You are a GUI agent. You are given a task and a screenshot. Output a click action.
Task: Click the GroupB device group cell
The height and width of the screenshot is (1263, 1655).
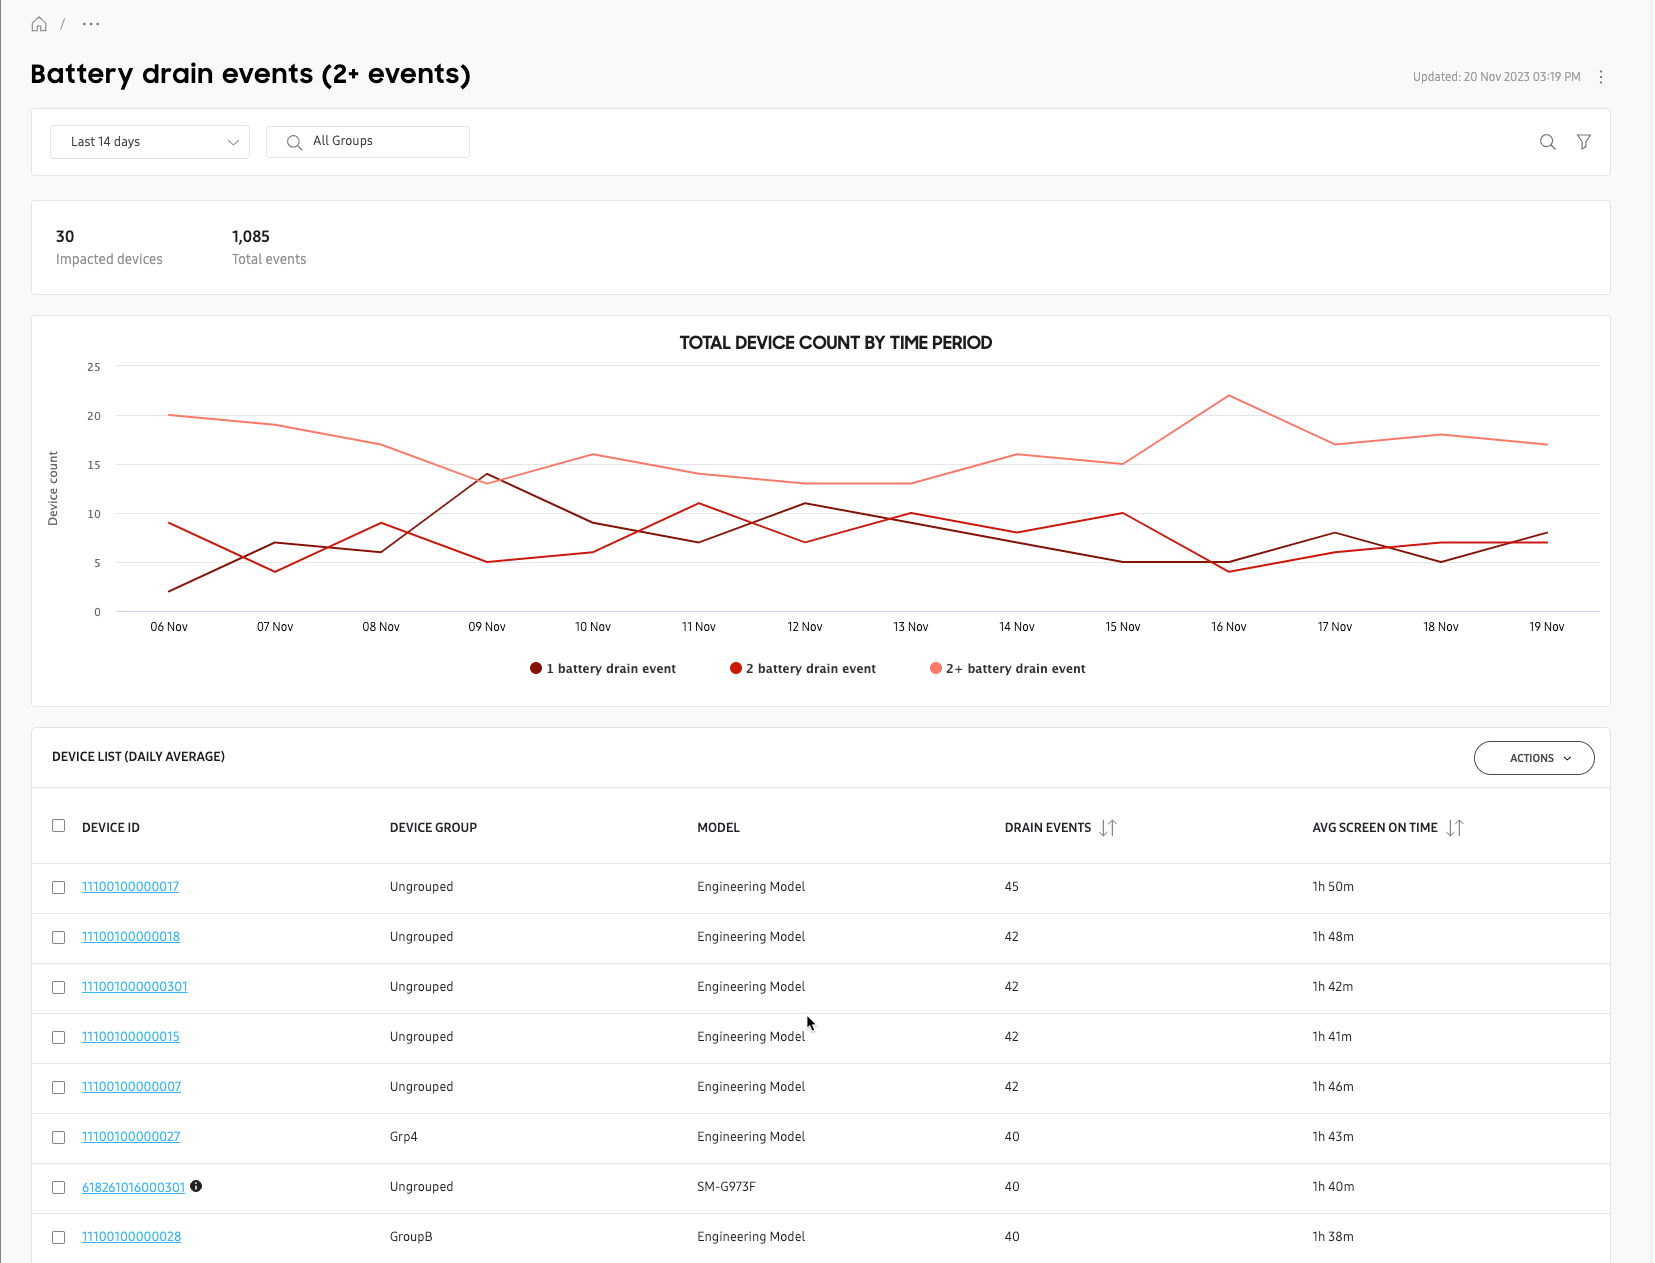(x=411, y=1237)
